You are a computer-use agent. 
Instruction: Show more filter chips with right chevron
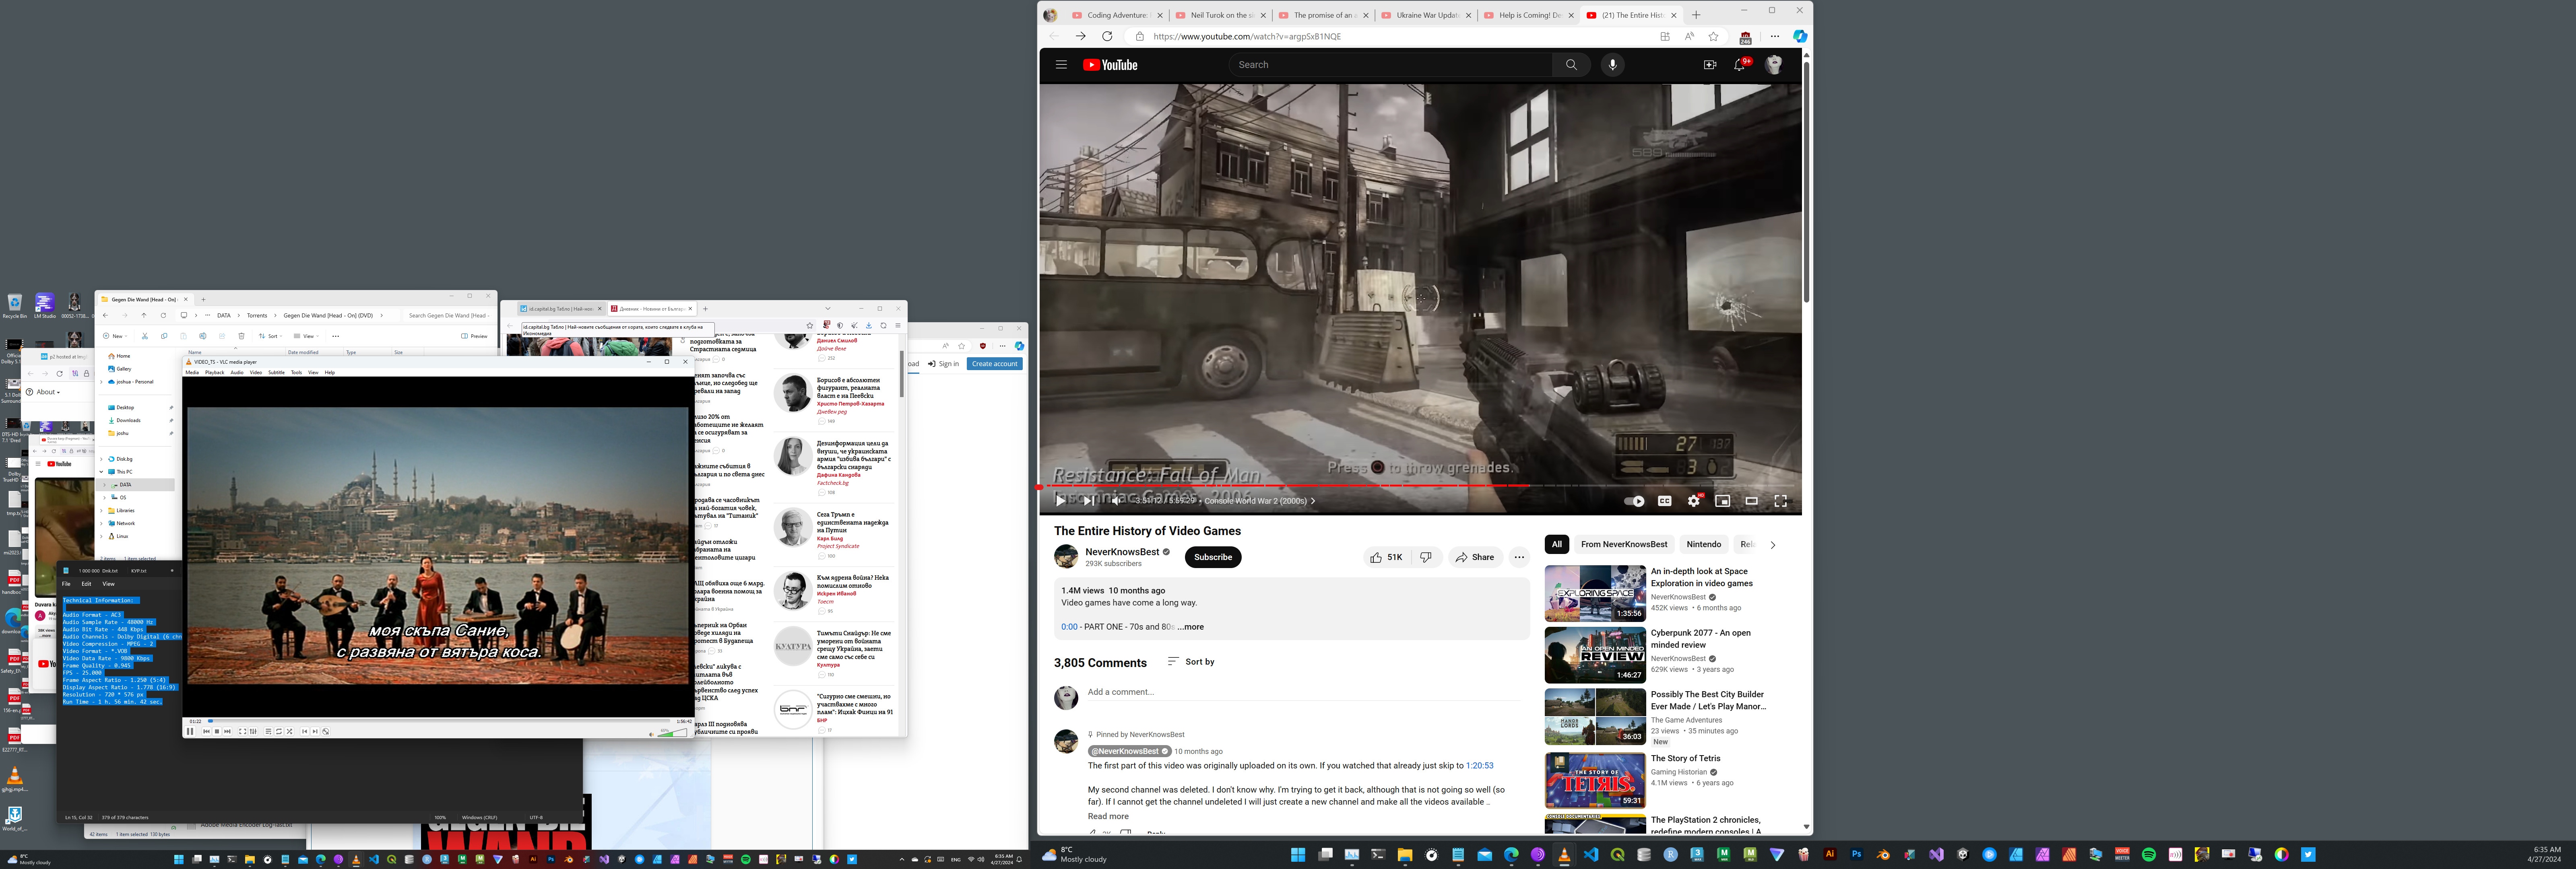(x=1773, y=545)
